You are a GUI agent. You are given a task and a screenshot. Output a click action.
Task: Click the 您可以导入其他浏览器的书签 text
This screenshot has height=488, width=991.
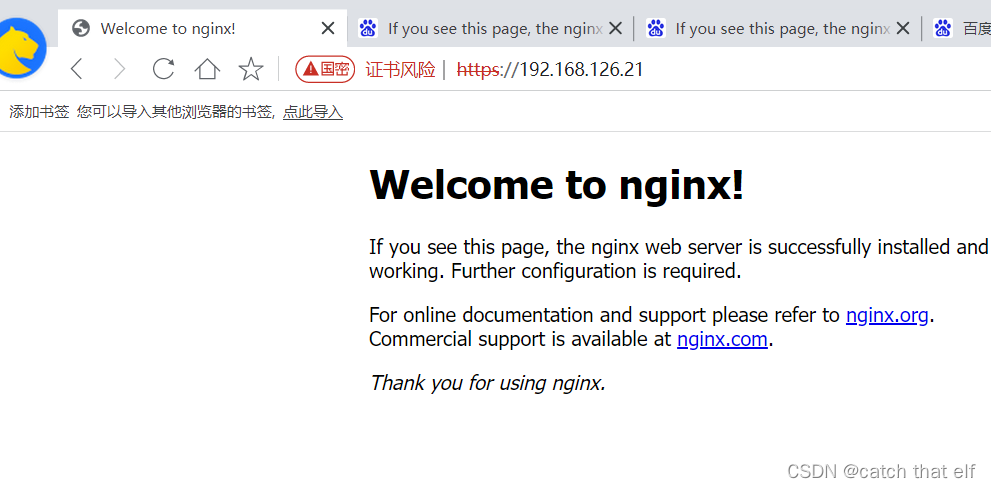176,113
